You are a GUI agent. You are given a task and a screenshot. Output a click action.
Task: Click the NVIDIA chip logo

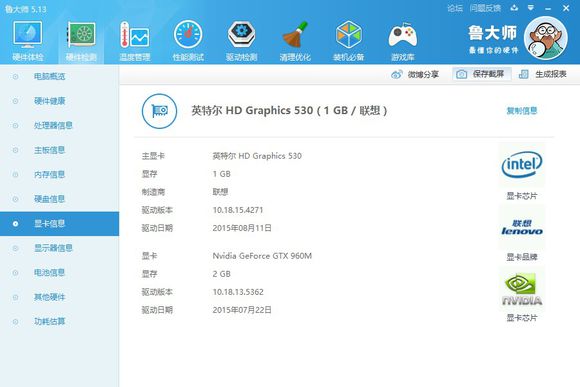point(522,289)
